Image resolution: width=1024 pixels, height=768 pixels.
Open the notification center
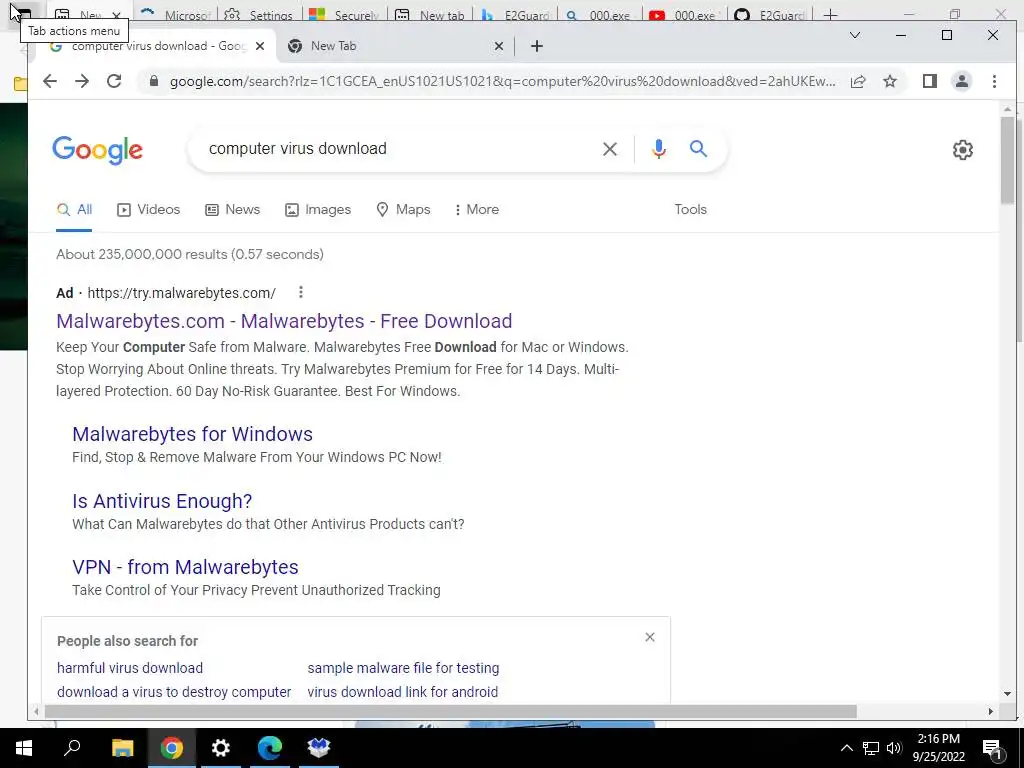pyautogui.click(x=993, y=748)
